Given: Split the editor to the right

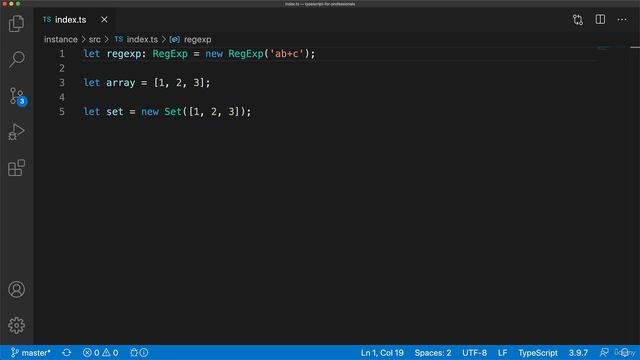Looking at the screenshot, I should (x=600, y=20).
